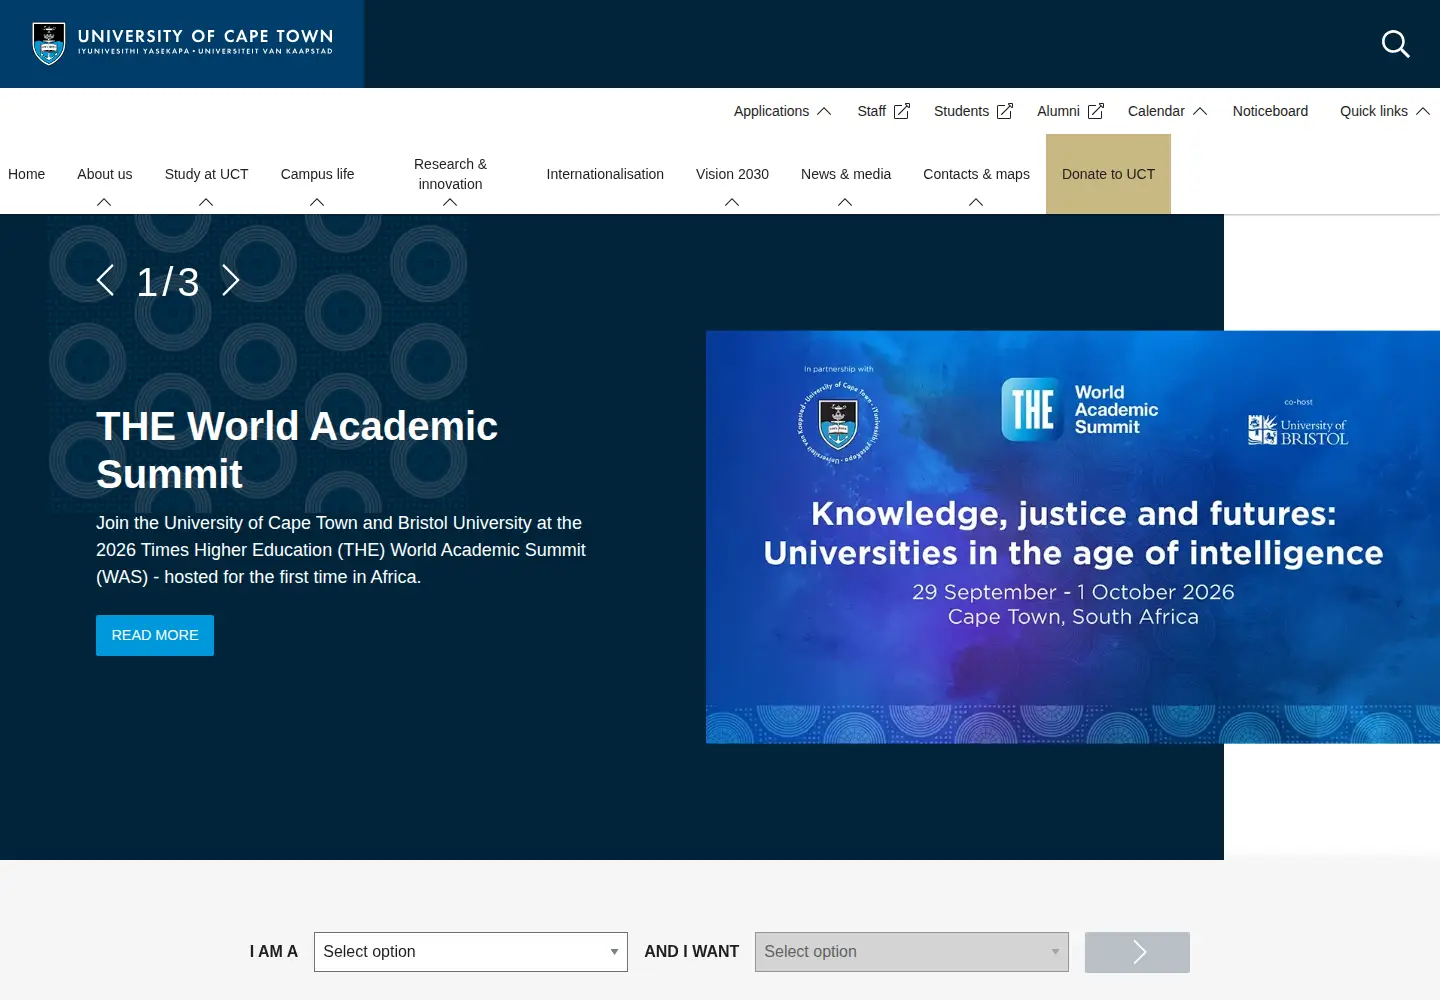Click the World Academic Summit banner image
Screen dimensions: 1440x1000
[1073, 537]
